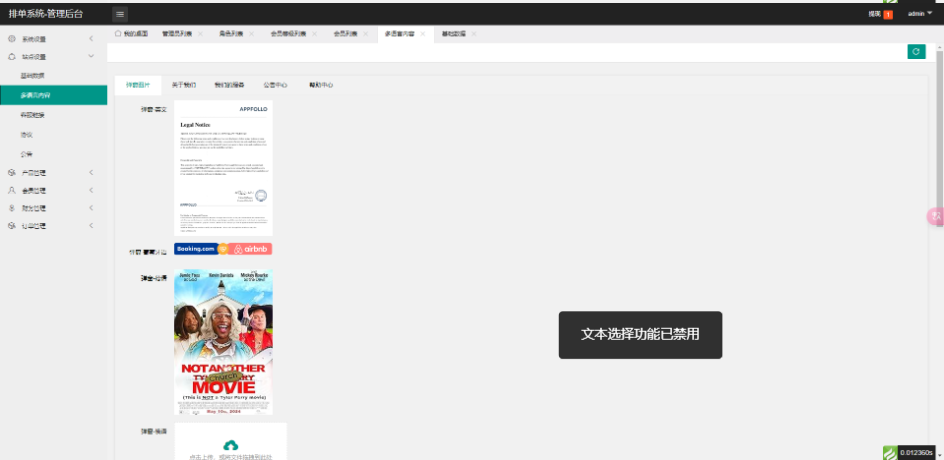
Task: Click the 财务管理 icon in sidebar
Action: point(11,208)
